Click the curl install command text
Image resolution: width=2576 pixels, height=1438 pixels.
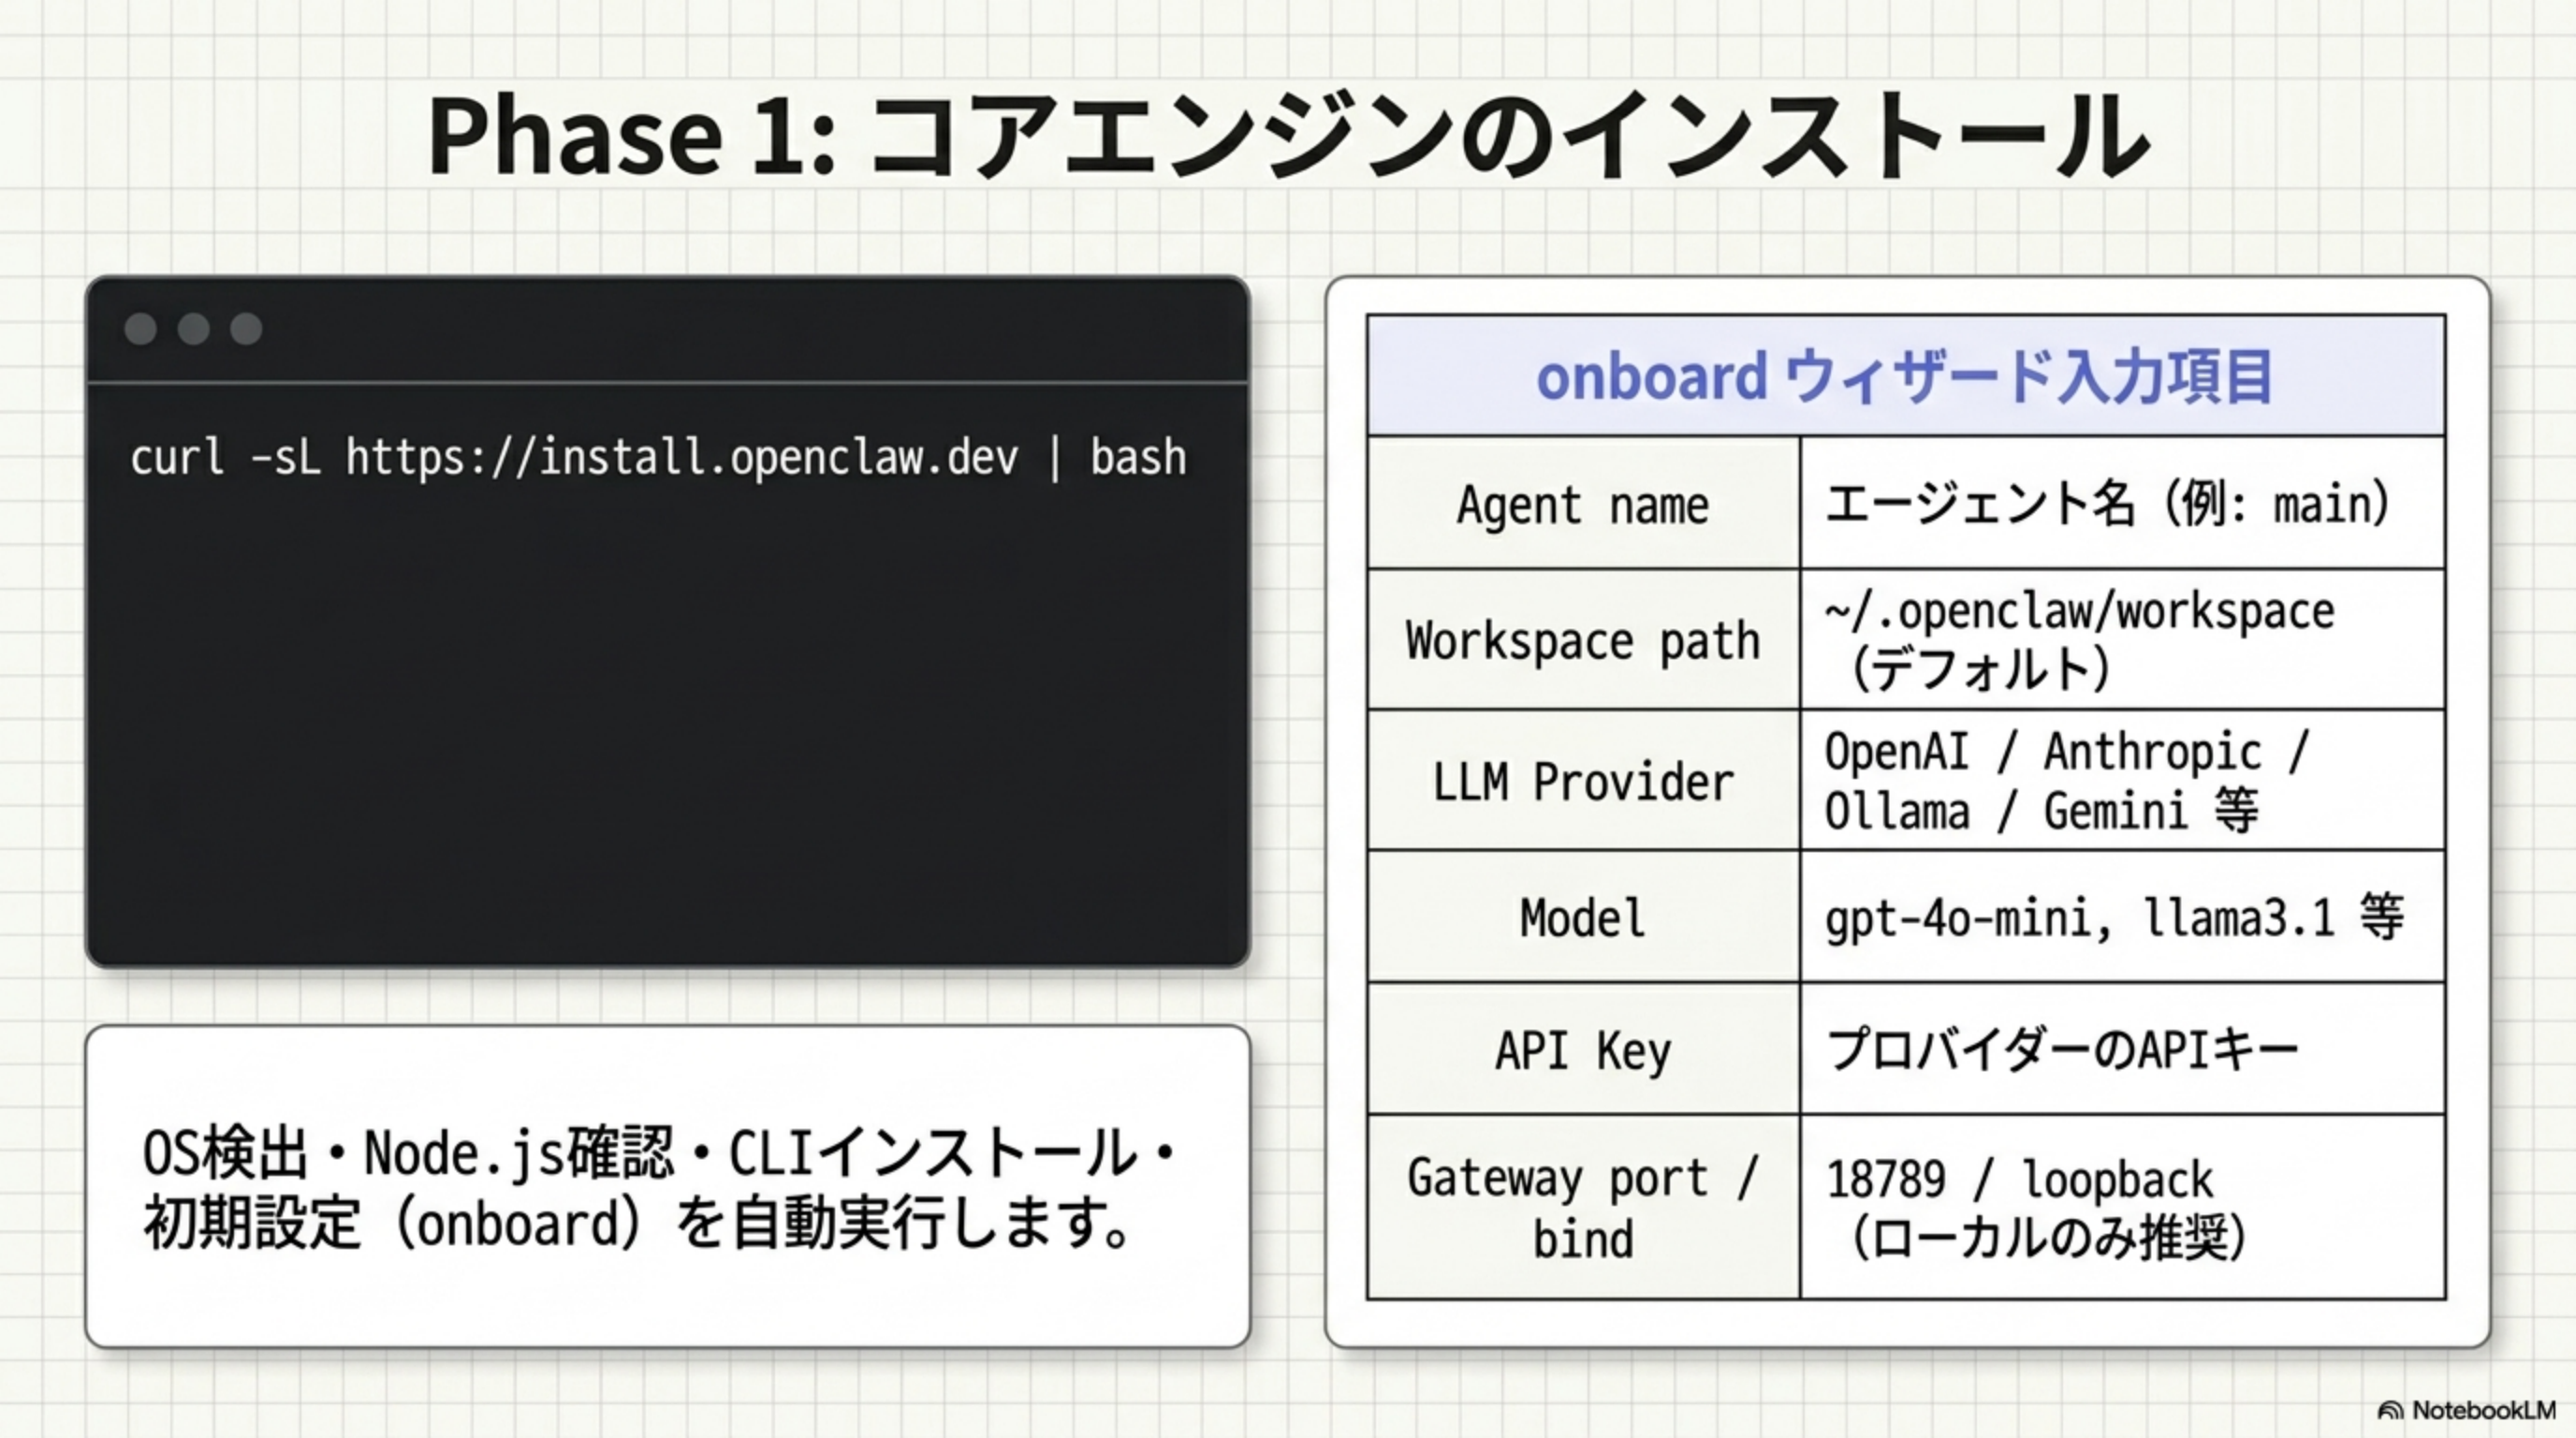point(658,458)
